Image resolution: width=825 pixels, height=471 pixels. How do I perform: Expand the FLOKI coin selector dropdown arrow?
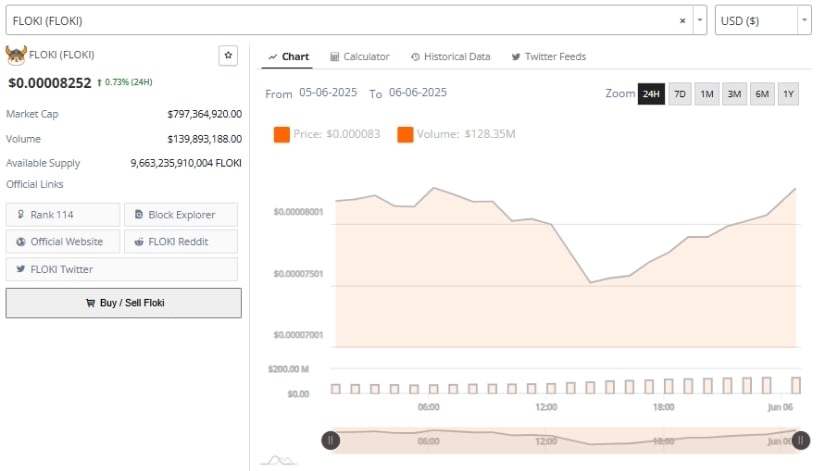(699, 20)
